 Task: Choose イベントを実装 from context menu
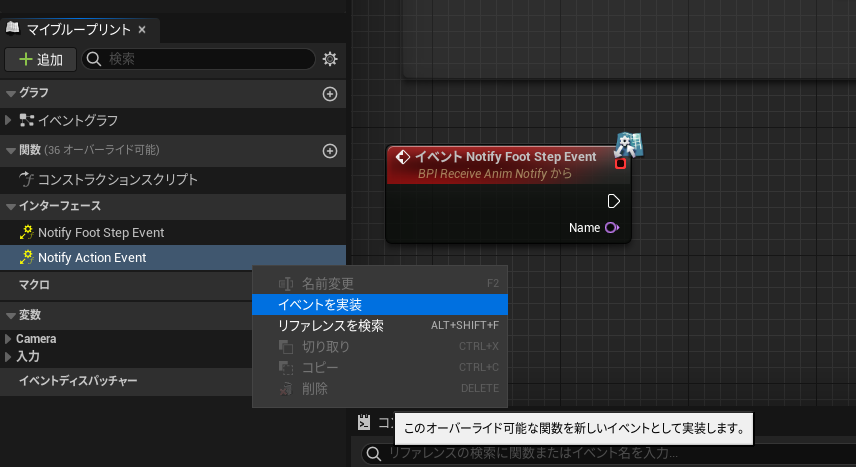tap(380, 304)
